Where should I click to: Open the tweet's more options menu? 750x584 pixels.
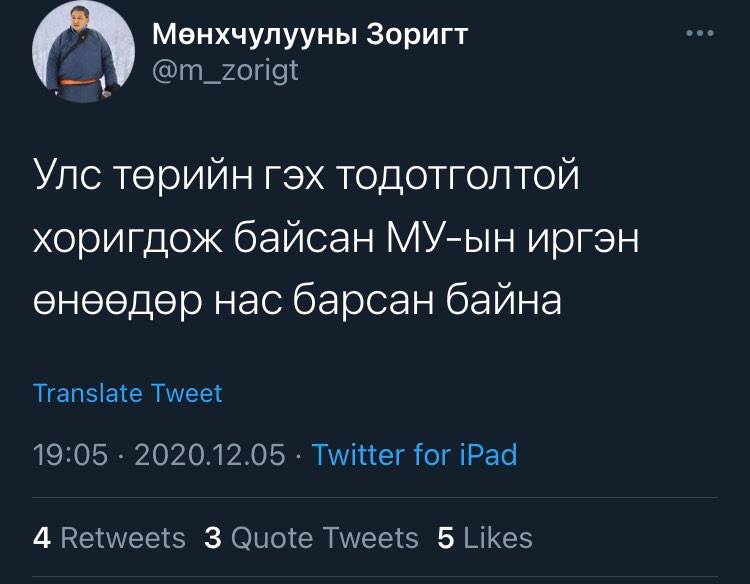[x=699, y=33]
